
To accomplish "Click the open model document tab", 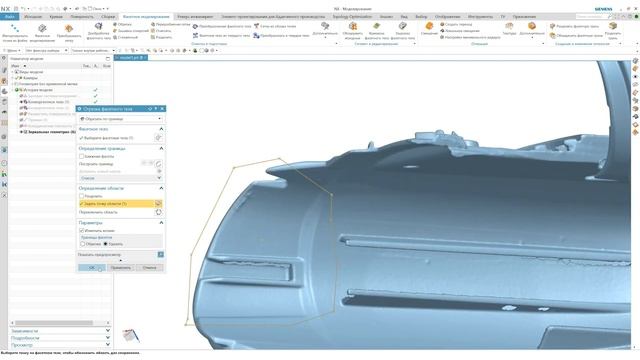I will (x=131, y=58).
